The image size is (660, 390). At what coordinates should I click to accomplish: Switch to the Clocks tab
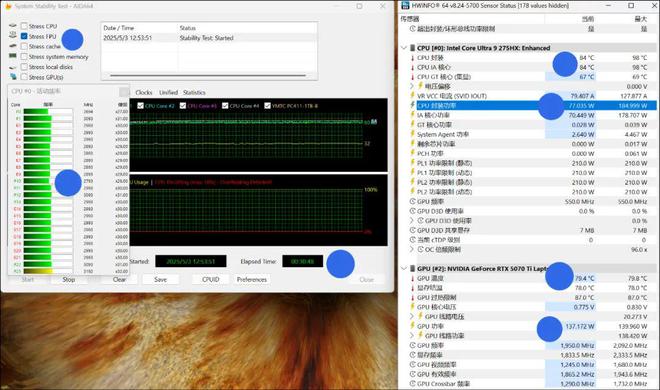click(x=144, y=93)
